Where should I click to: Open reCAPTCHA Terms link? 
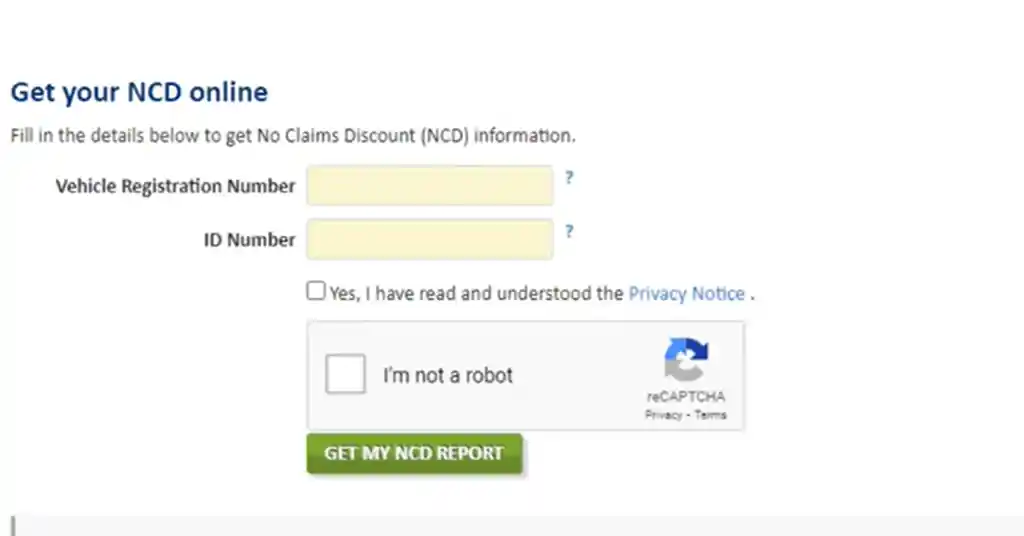pos(711,415)
